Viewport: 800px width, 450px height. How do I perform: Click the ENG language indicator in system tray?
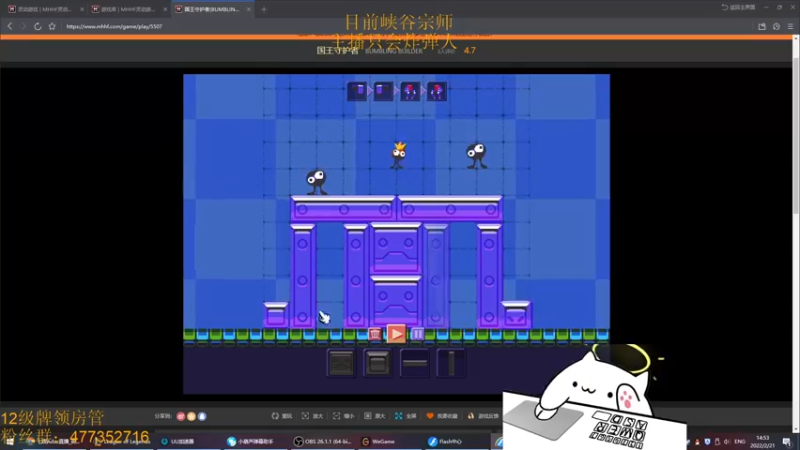(740, 441)
